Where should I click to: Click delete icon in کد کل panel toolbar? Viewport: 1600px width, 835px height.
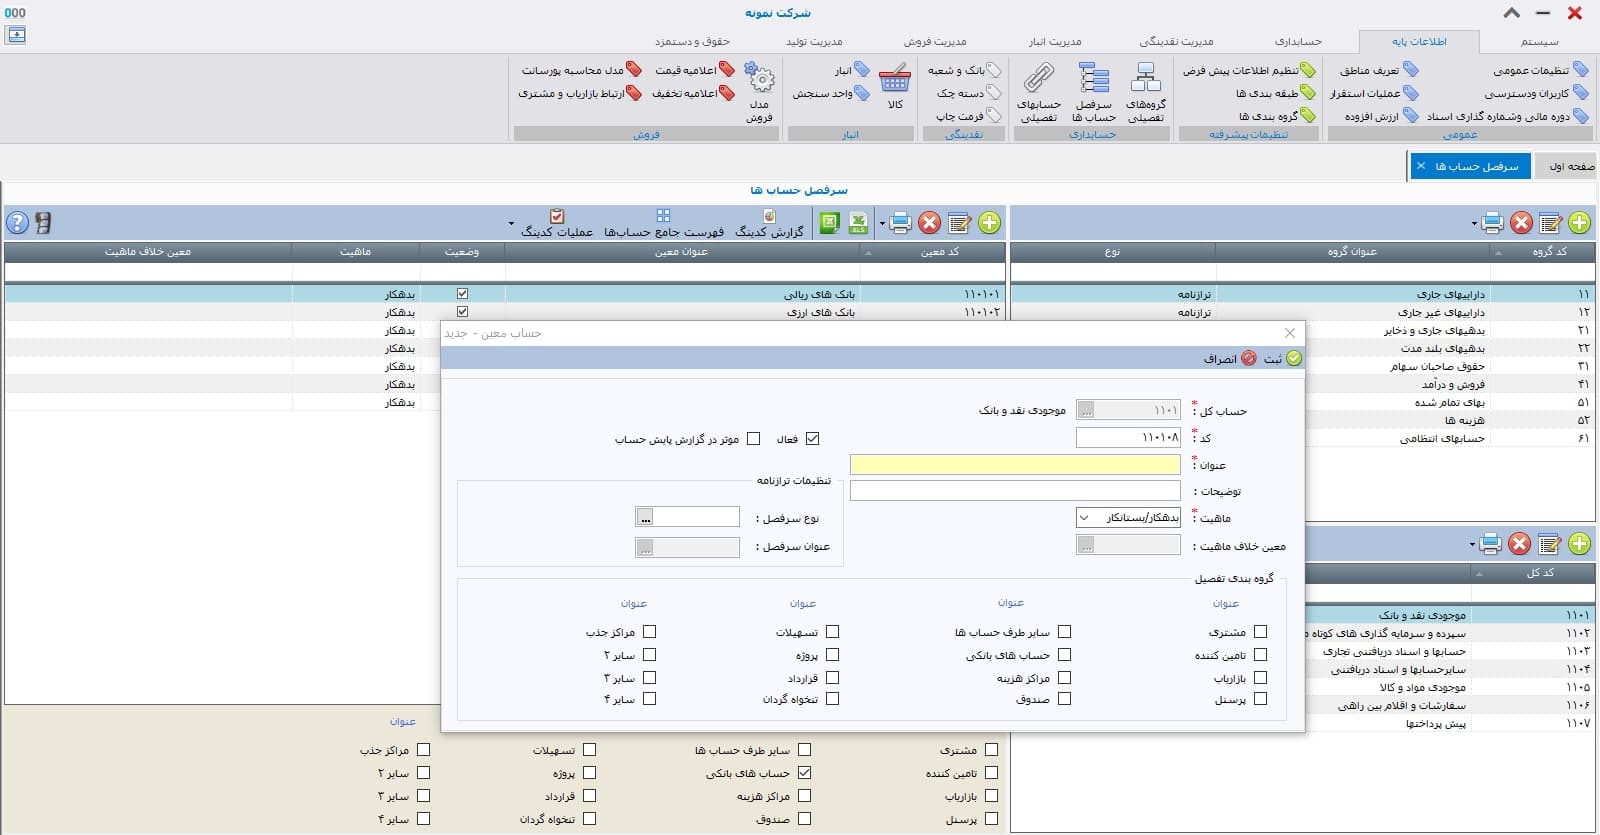click(x=1520, y=544)
